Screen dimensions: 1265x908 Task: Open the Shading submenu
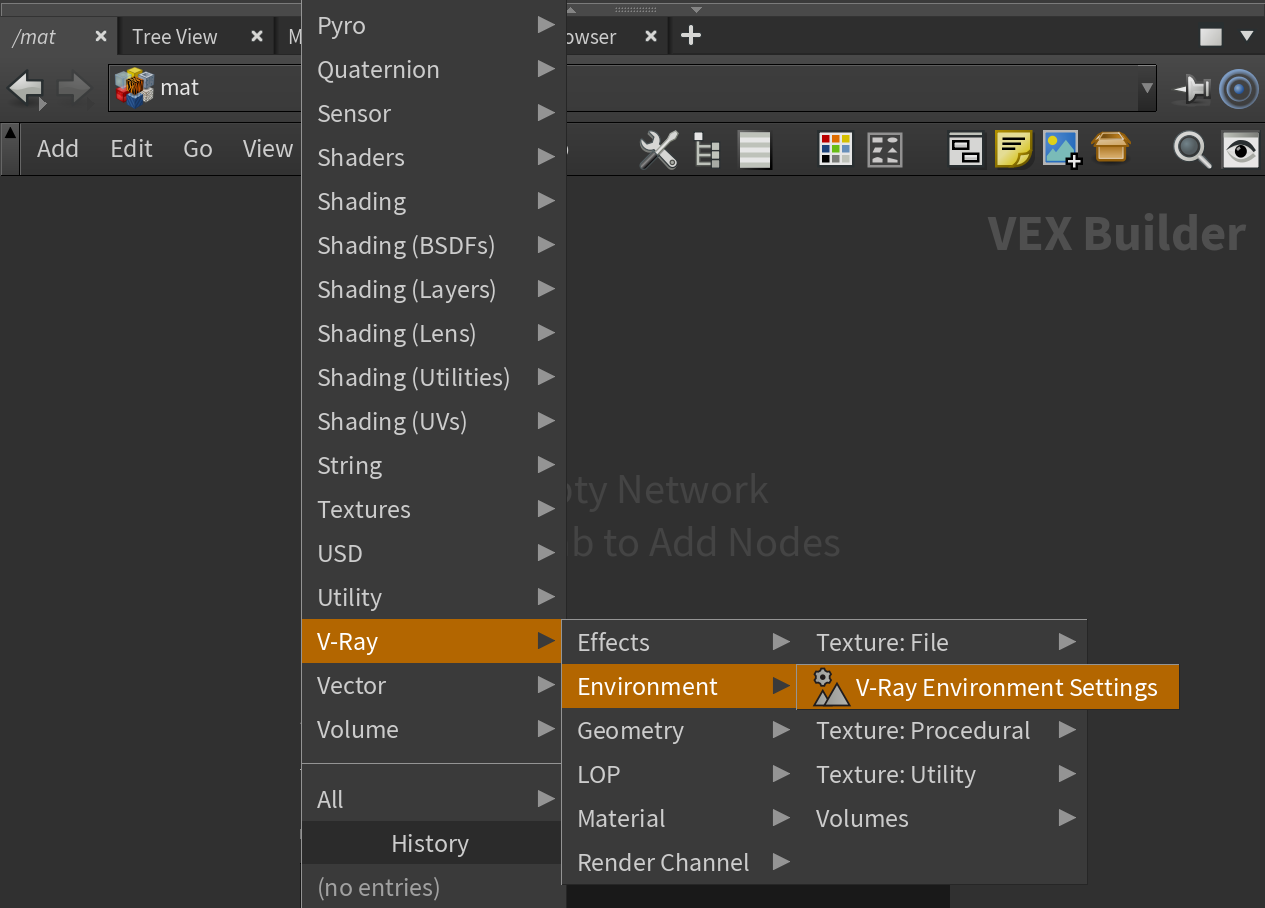(x=434, y=201)
